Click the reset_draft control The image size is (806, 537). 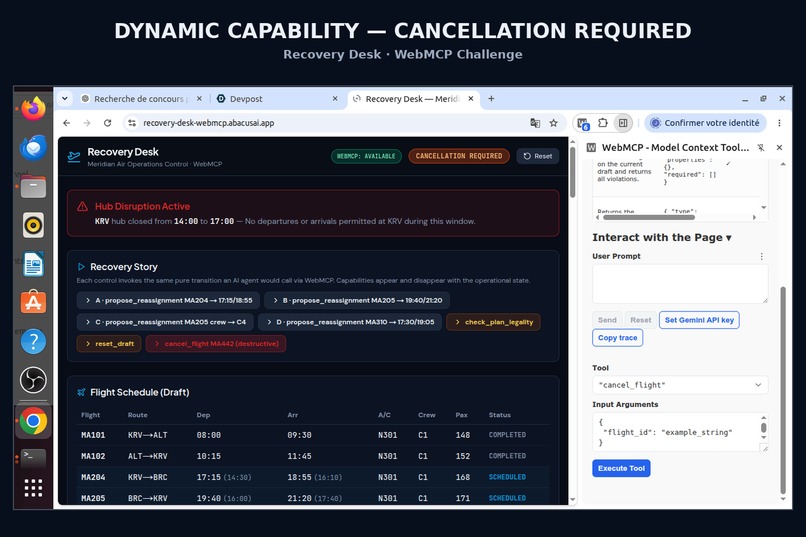tap(109, 344)
